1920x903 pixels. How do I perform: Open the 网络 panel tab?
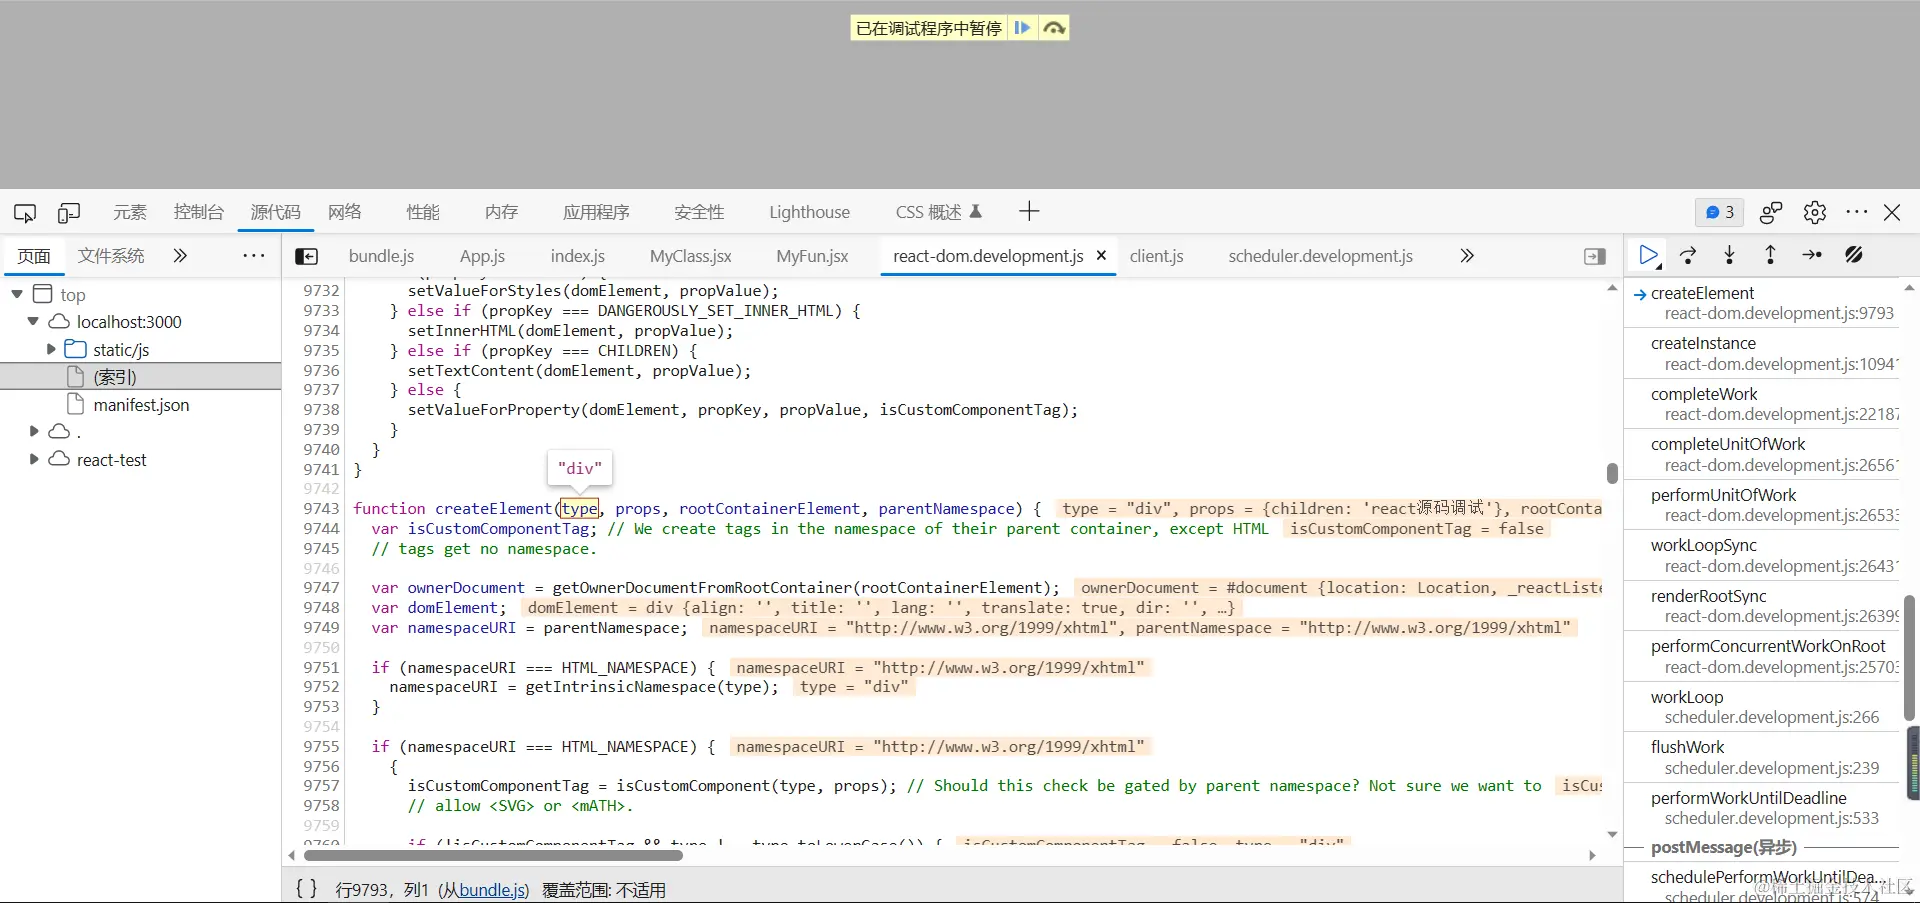pos(345,212)
